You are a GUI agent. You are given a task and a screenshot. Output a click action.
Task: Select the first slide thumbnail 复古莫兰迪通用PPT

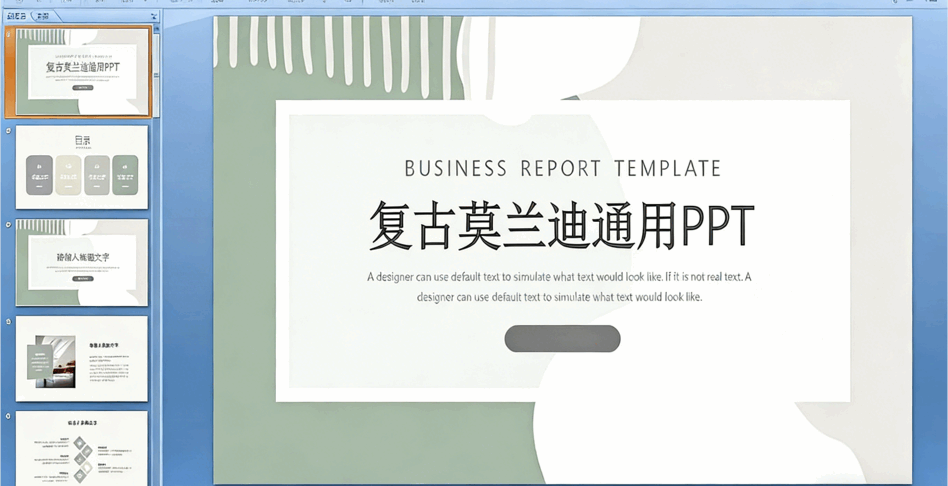[82, 72]
